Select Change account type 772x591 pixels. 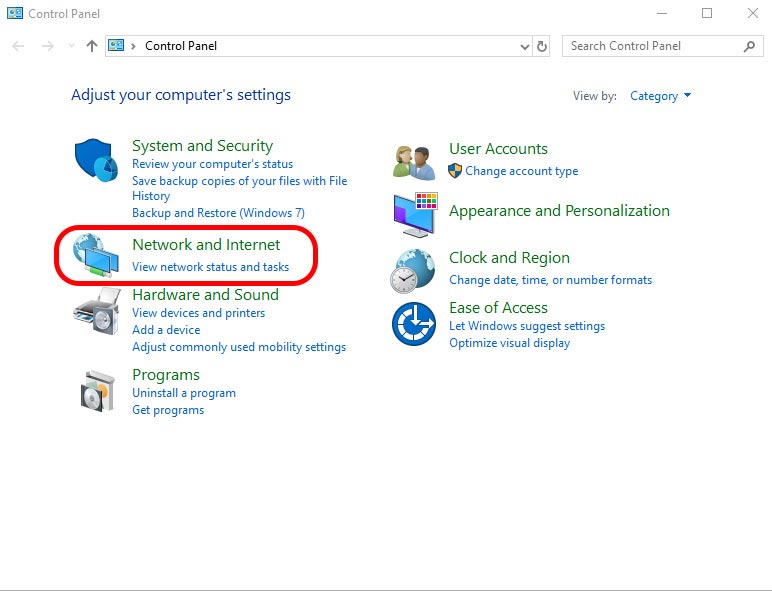coord(522,171)
